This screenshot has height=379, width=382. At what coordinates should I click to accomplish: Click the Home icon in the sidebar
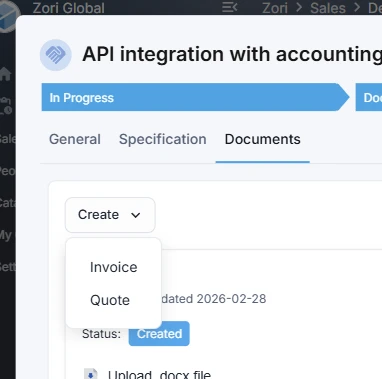pyautogui.click(x=6, y=74)
